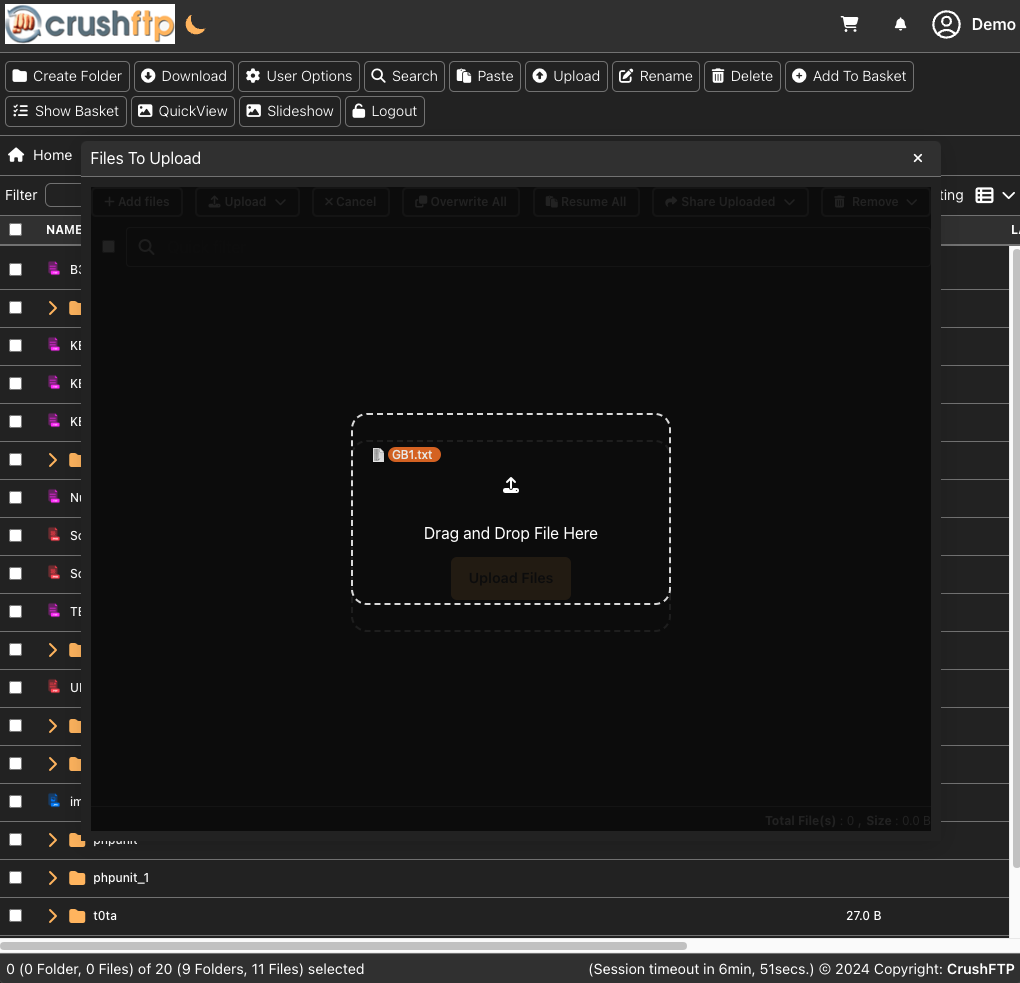Viewport: 1020px width, 983px height.
Task: Click the vertical scrollbar on the right
Action: pos(1015,557)
